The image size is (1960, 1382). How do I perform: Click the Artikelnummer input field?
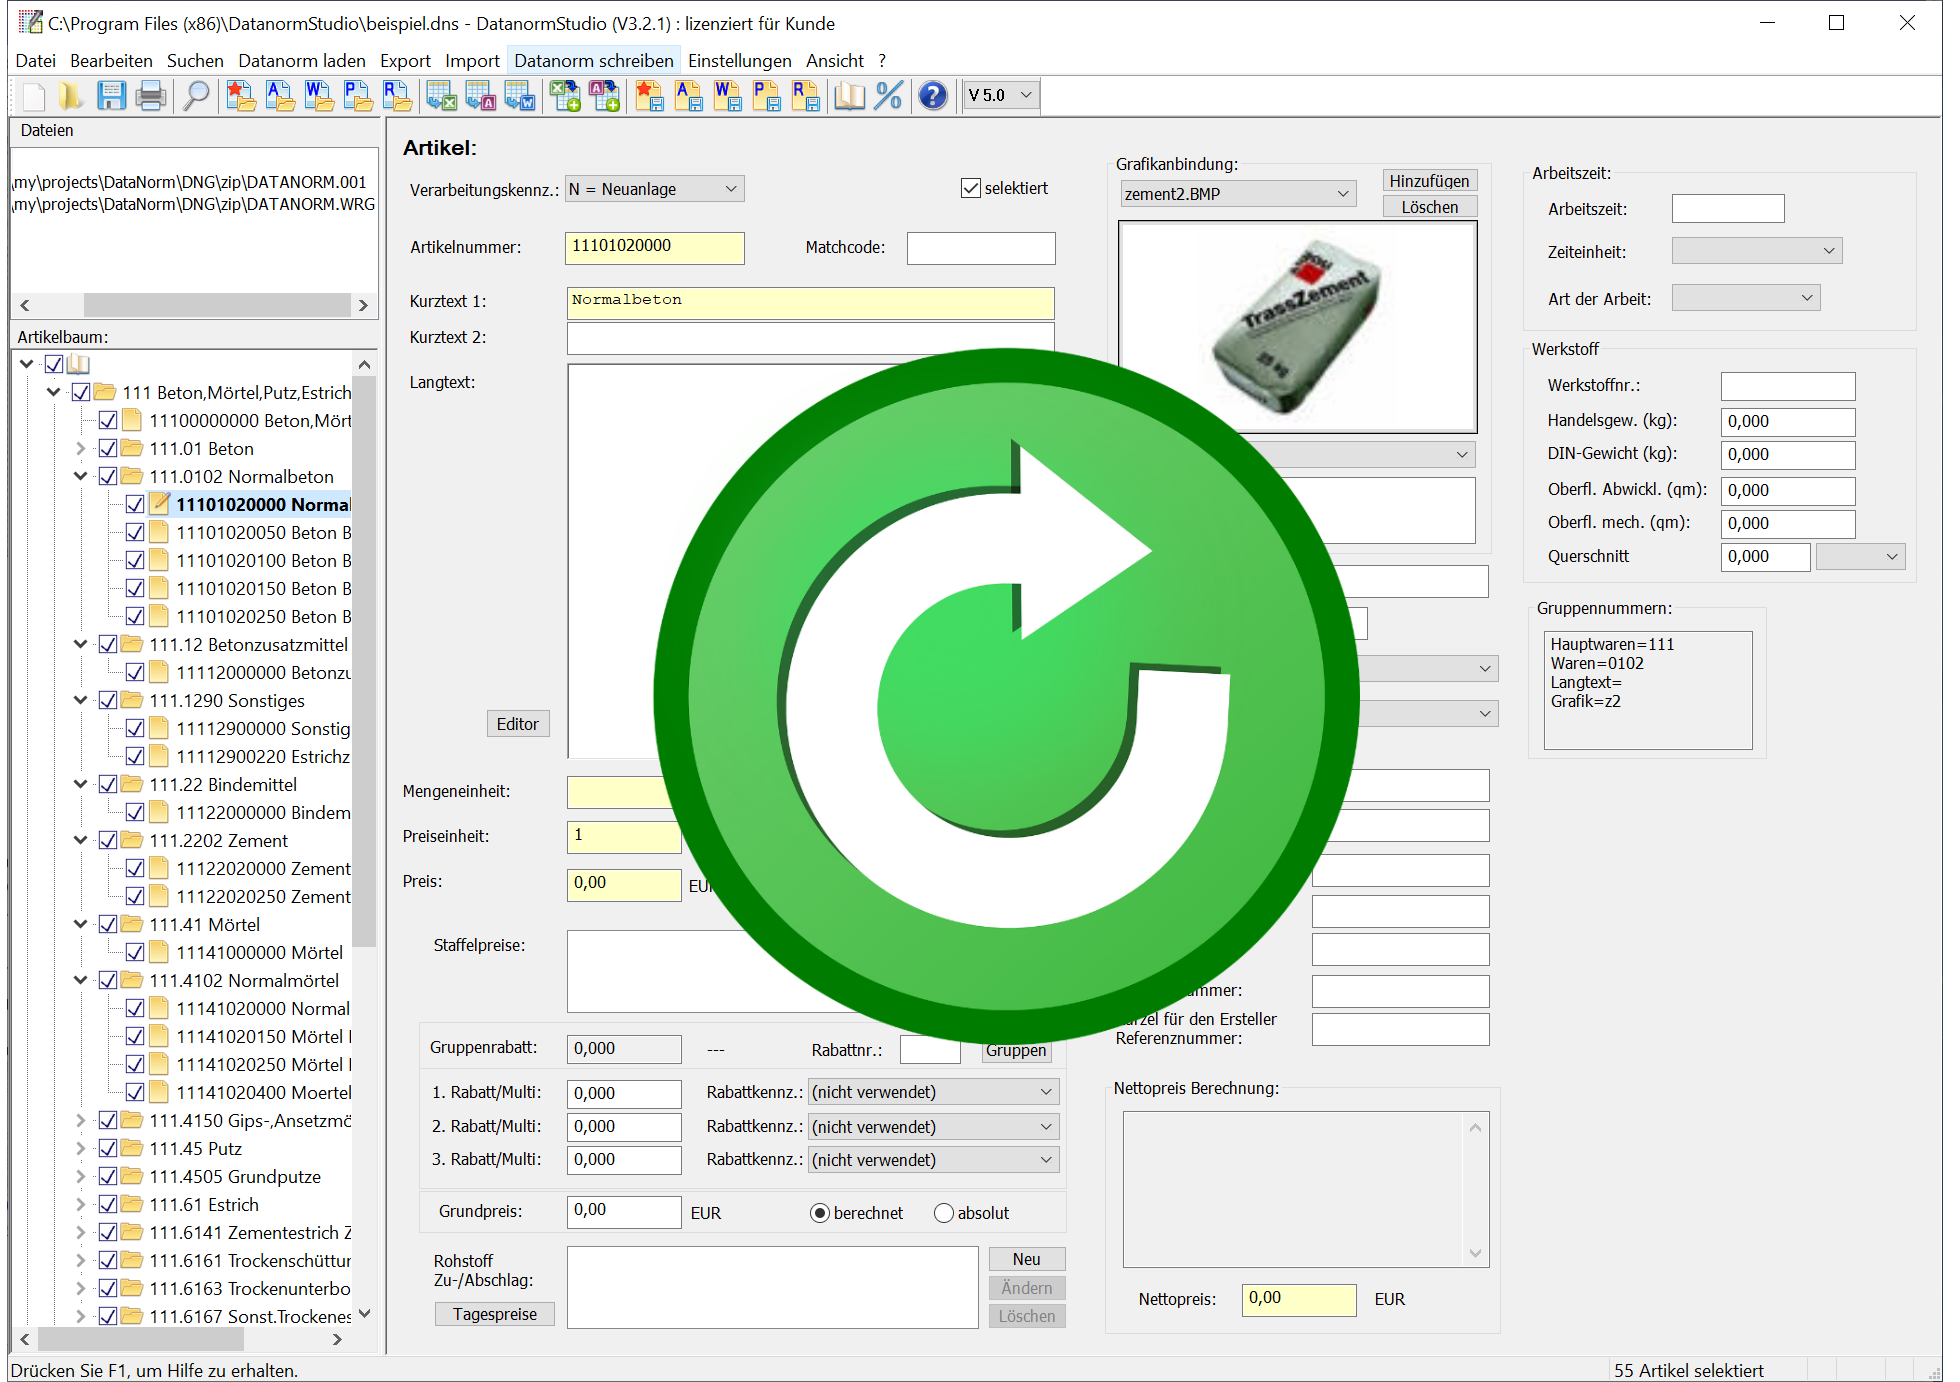pyautogui.click(x=655, y=247)
